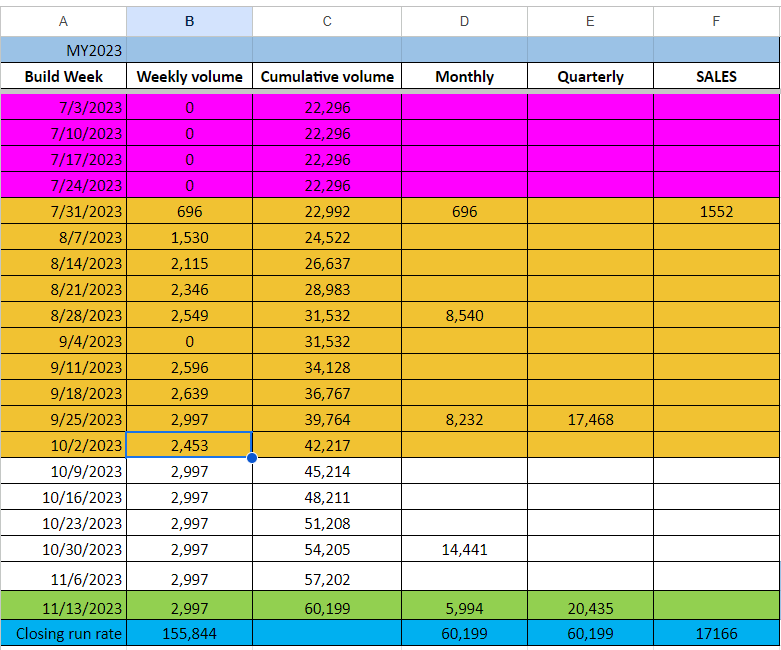Select column A header

[x=64, y=21]
